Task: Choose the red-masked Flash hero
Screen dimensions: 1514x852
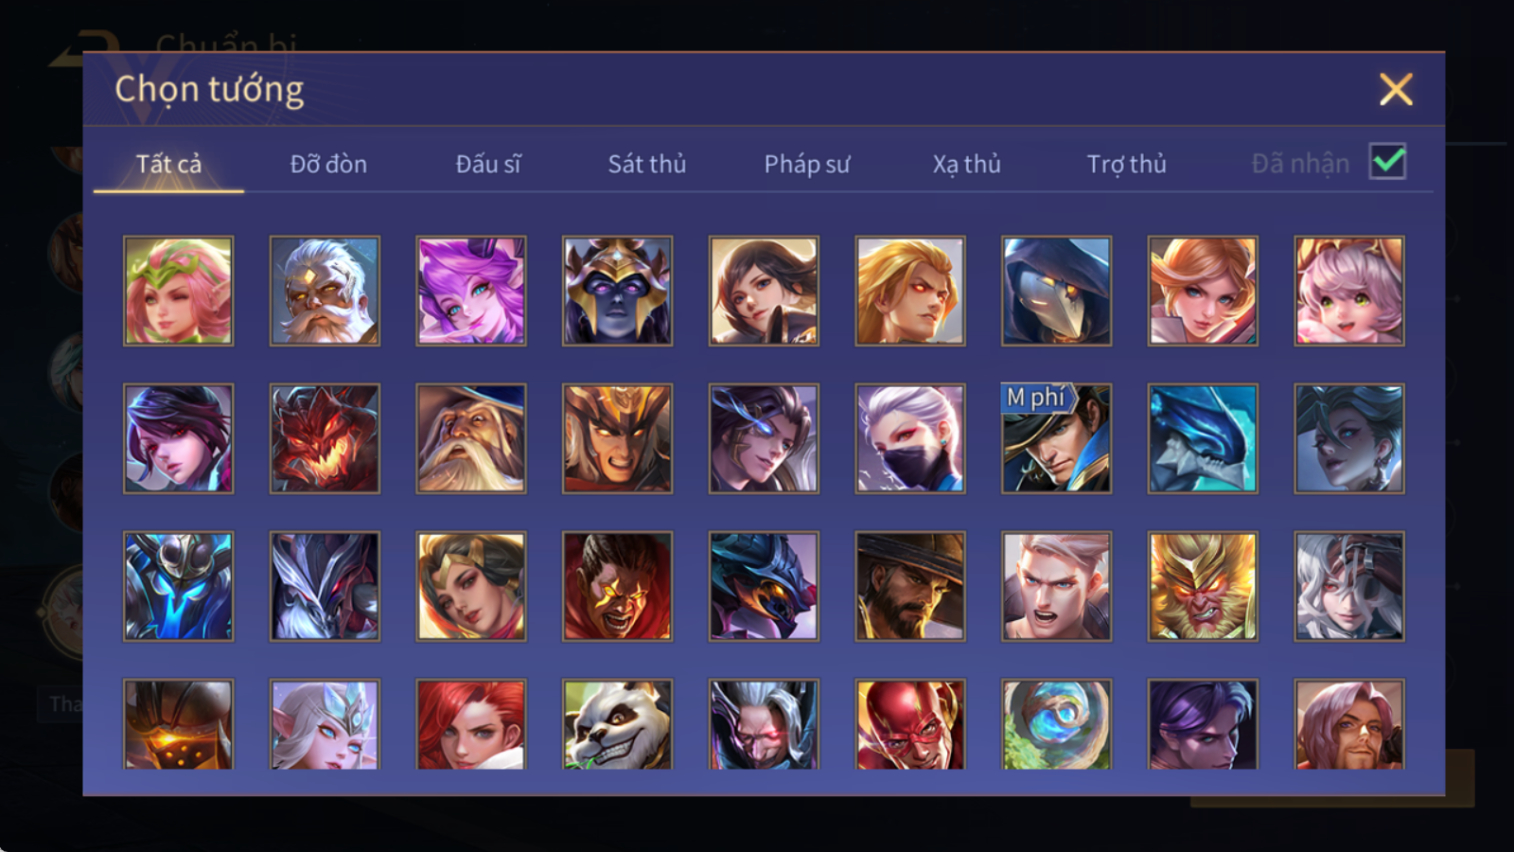Action: [x=910, y=724]
